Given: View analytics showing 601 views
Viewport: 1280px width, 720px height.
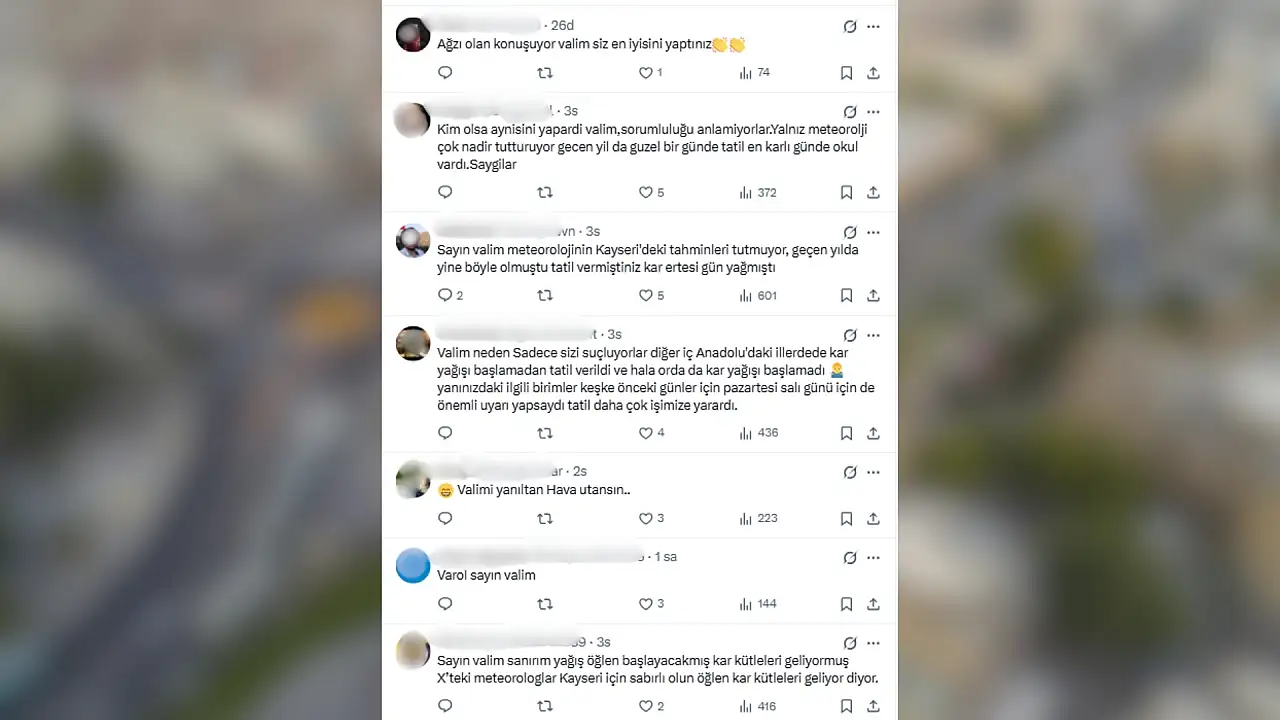Looking at the screenshot, I should [757, 295].
